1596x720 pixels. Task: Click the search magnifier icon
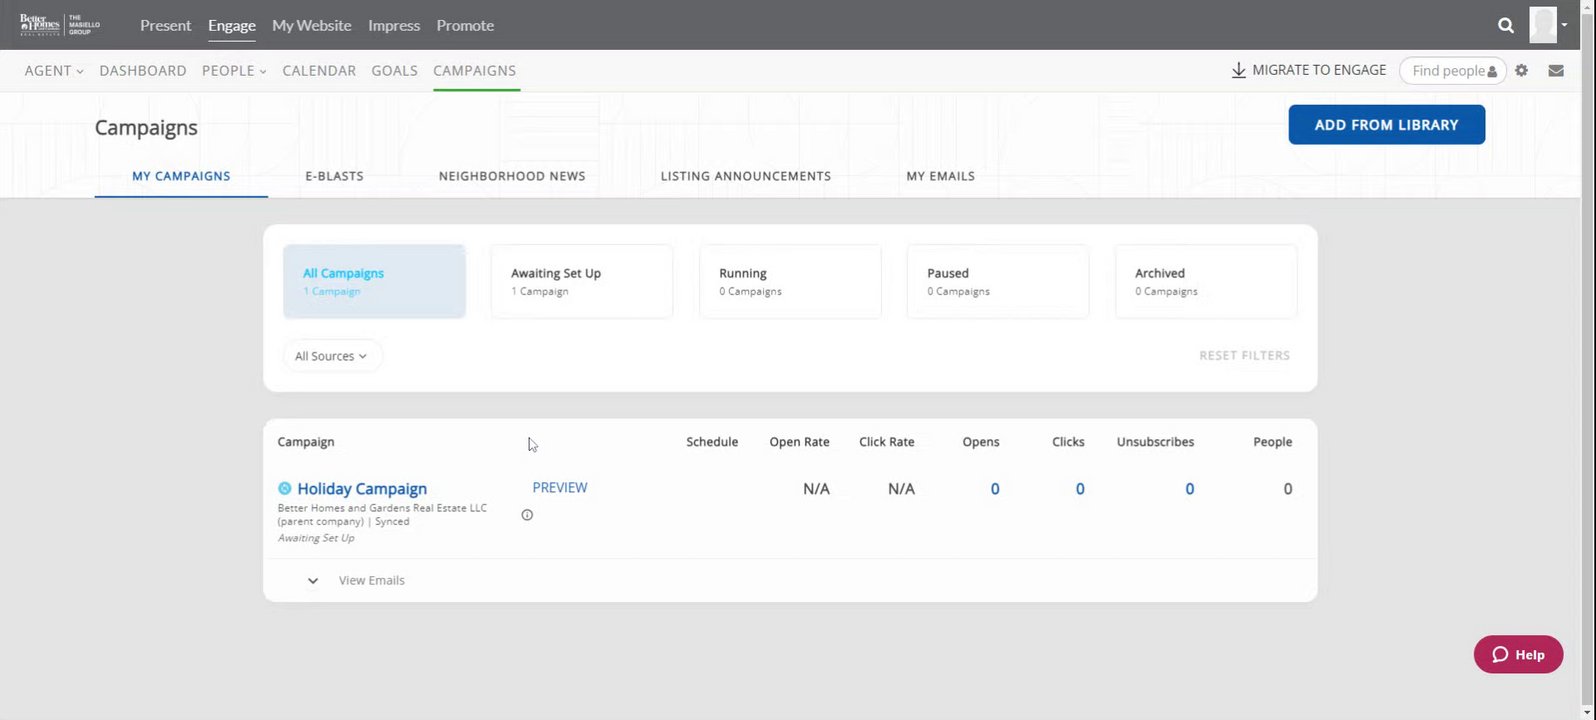click(1506, 25)
